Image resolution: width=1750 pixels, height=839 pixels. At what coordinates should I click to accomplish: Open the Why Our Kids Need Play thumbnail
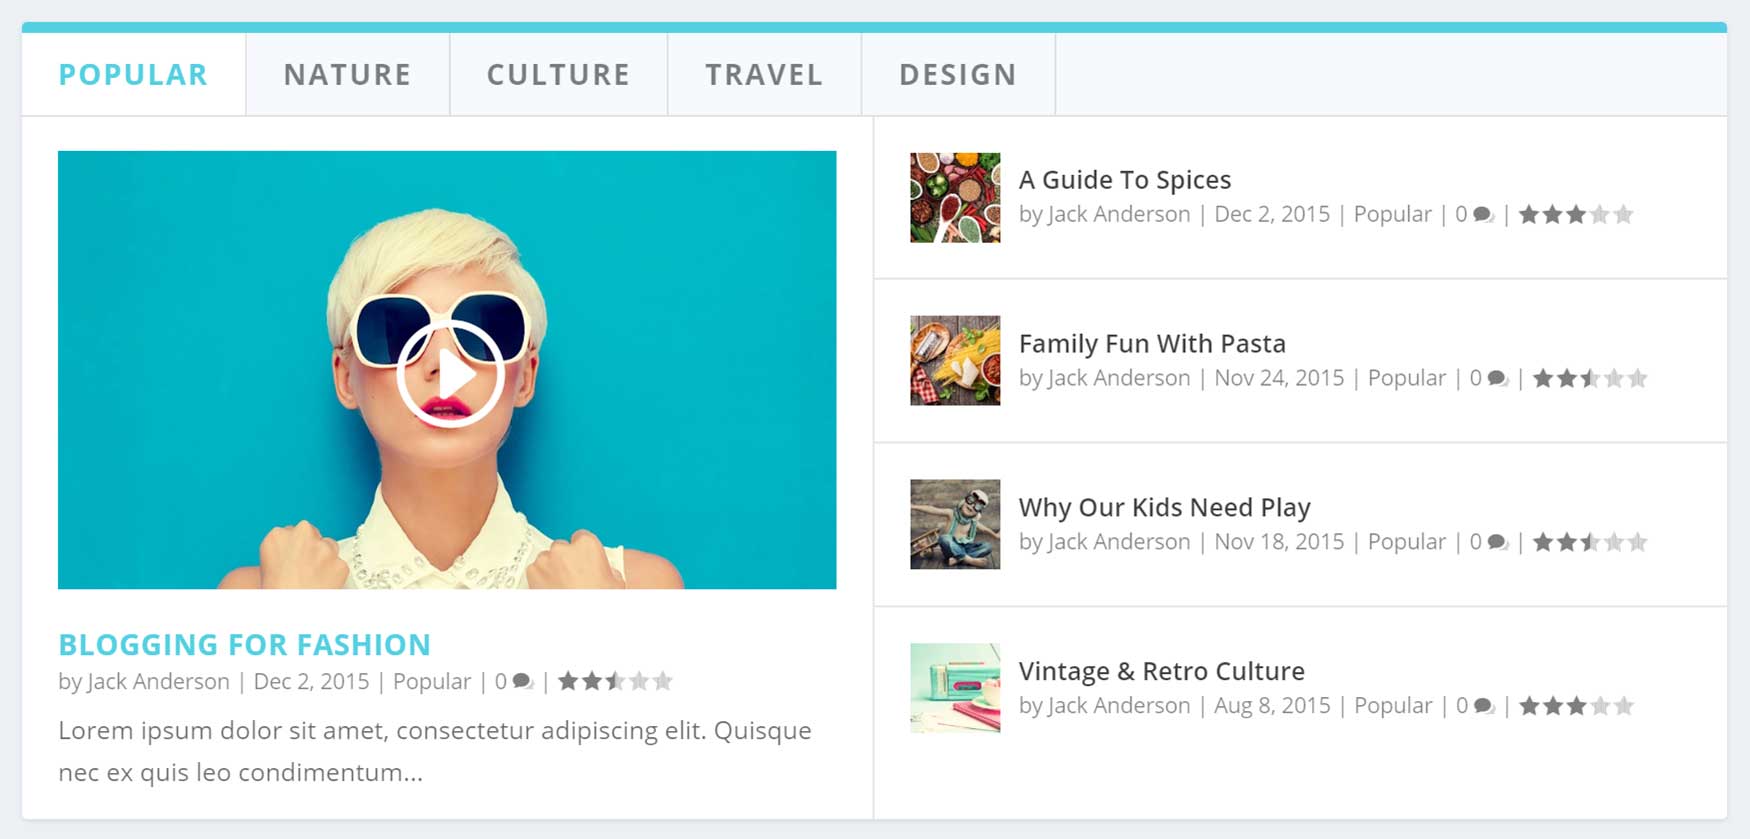tap(955, 524)
